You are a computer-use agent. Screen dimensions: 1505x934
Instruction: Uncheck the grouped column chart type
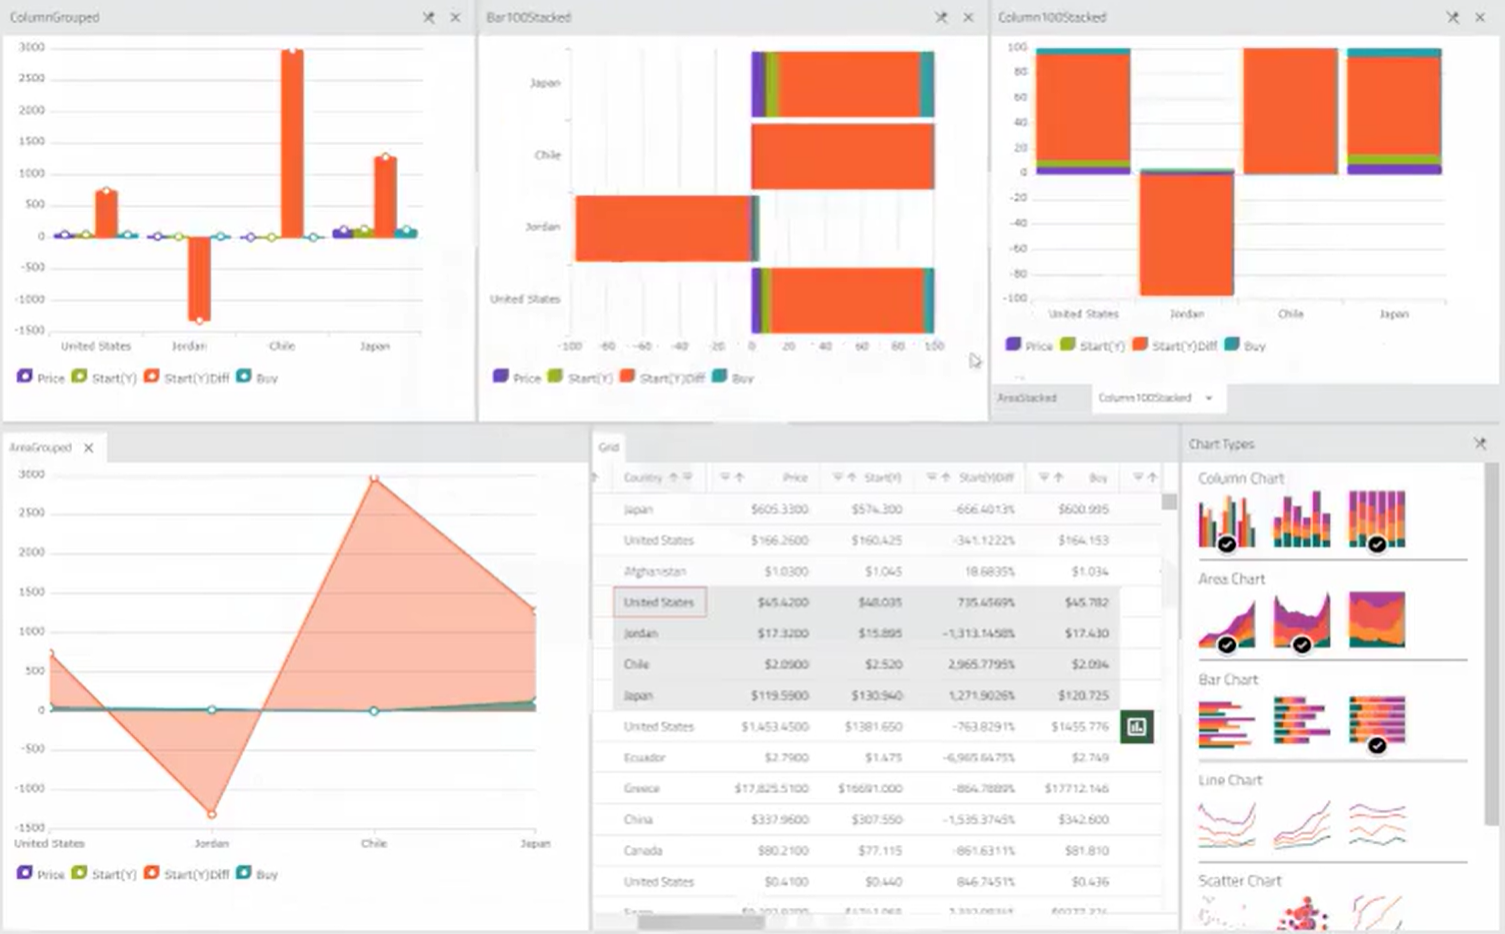coord(1226,521)
